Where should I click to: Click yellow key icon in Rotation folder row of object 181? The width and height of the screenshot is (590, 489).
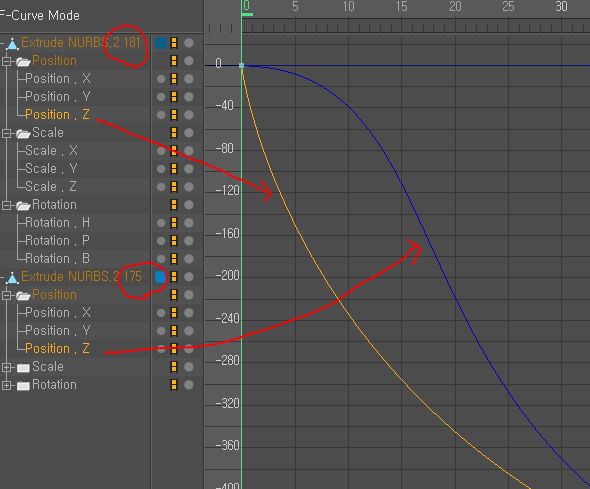[173, 205]
